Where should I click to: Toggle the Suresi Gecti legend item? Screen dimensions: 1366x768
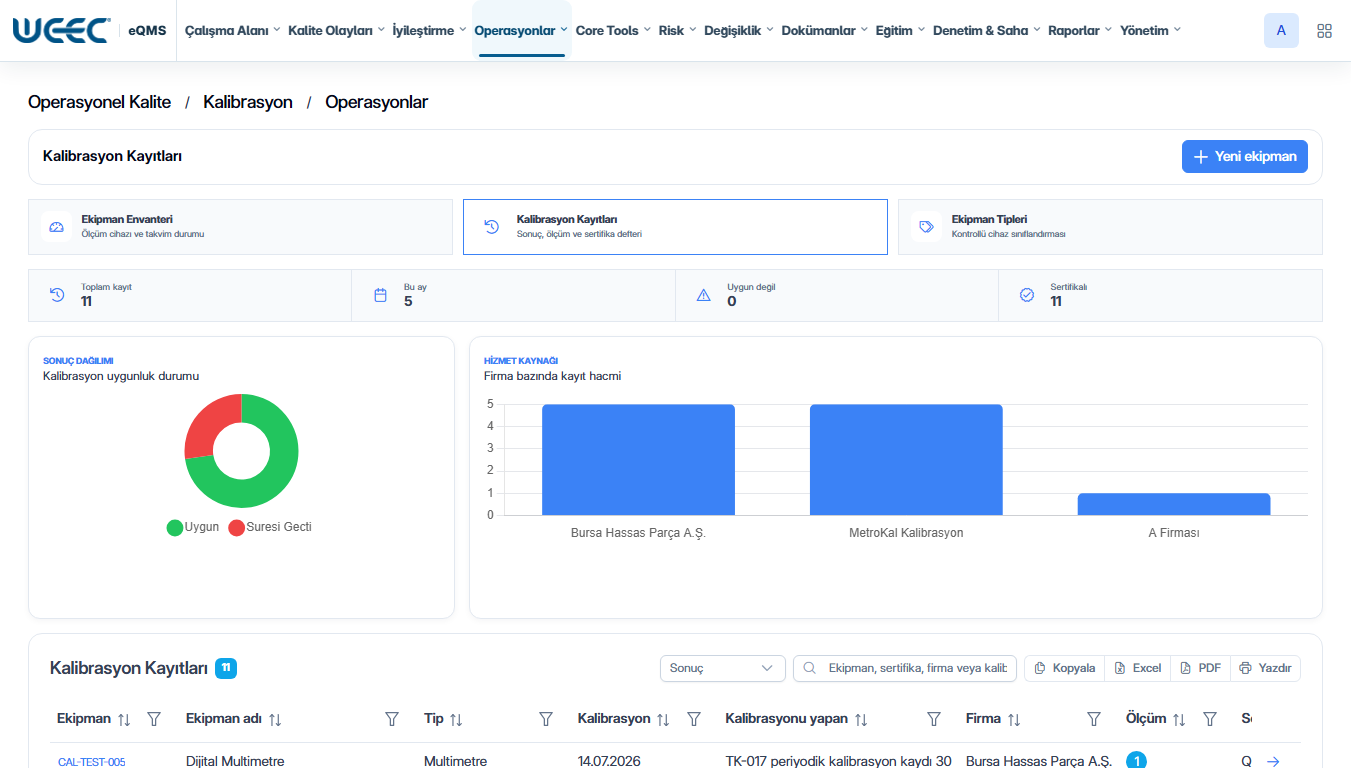pos(270,527)
